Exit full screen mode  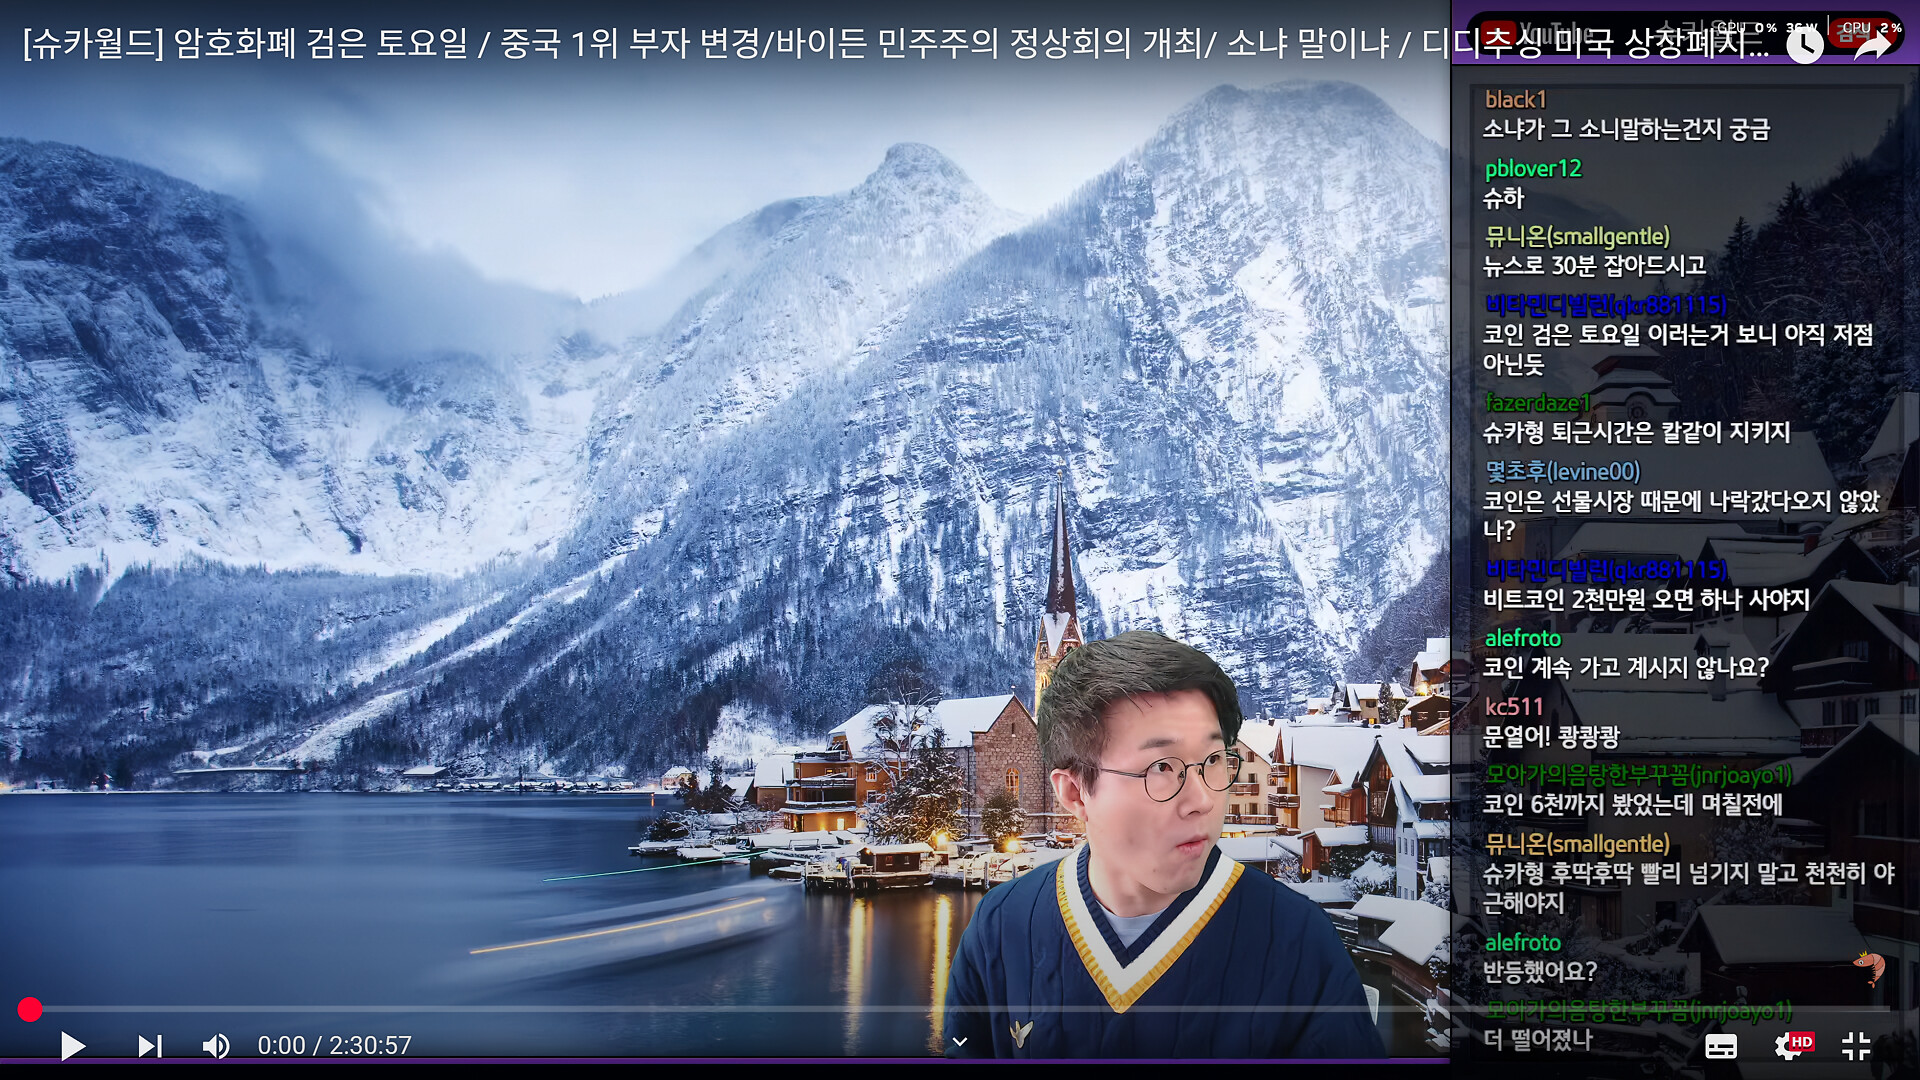pos(1856,1046)
